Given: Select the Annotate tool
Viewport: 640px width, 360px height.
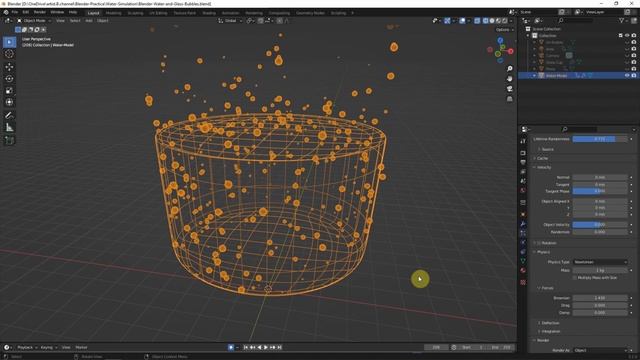Looking at the screenshot, I should pyautogui.click(x=9, y=116).
